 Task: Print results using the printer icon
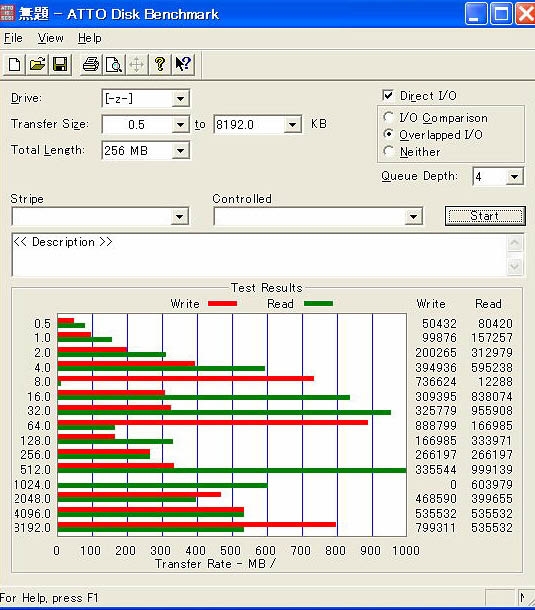91,64
